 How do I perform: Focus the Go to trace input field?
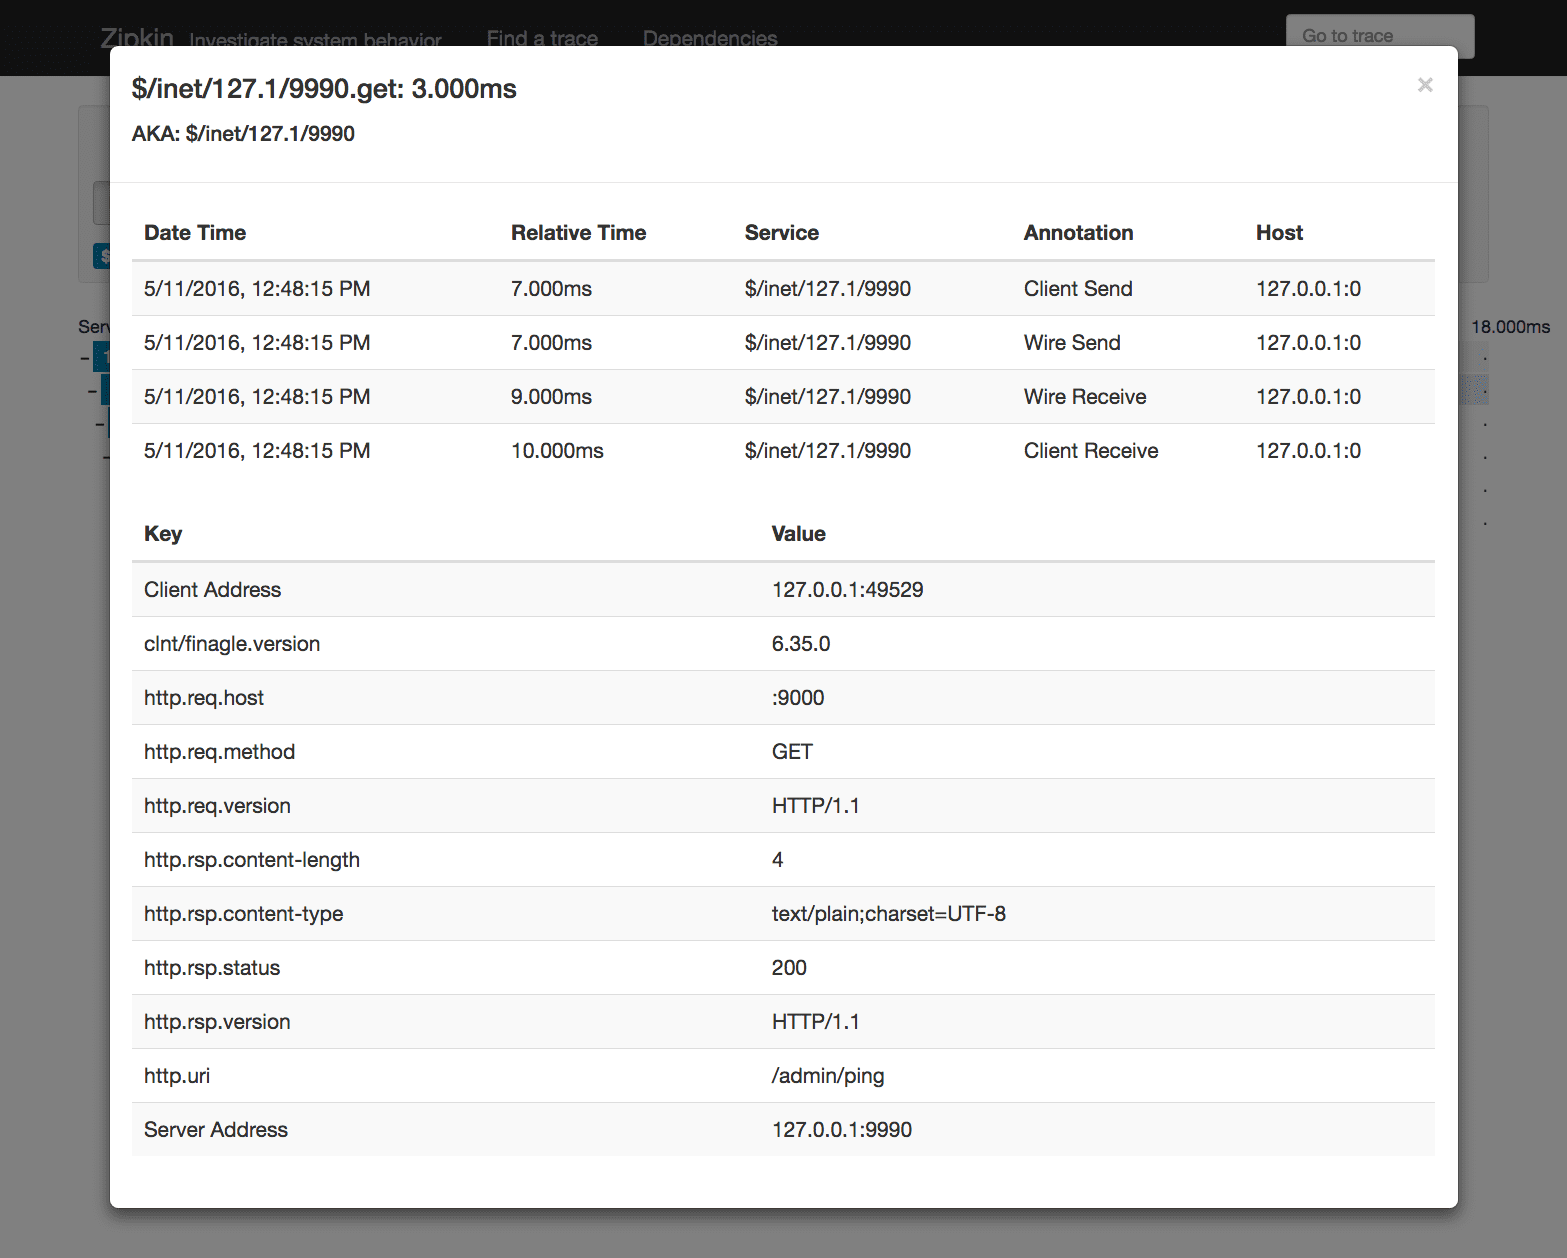tap(1380, 36)
